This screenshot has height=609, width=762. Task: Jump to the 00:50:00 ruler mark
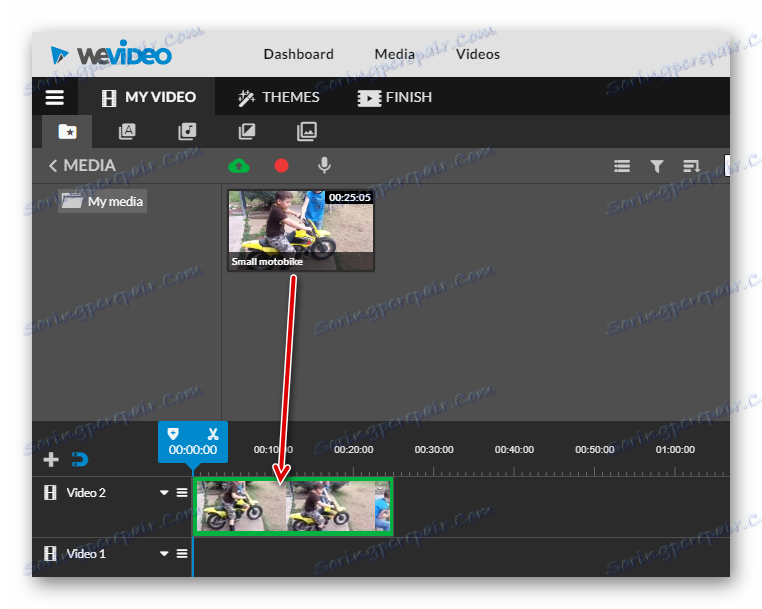pos(594,450)
